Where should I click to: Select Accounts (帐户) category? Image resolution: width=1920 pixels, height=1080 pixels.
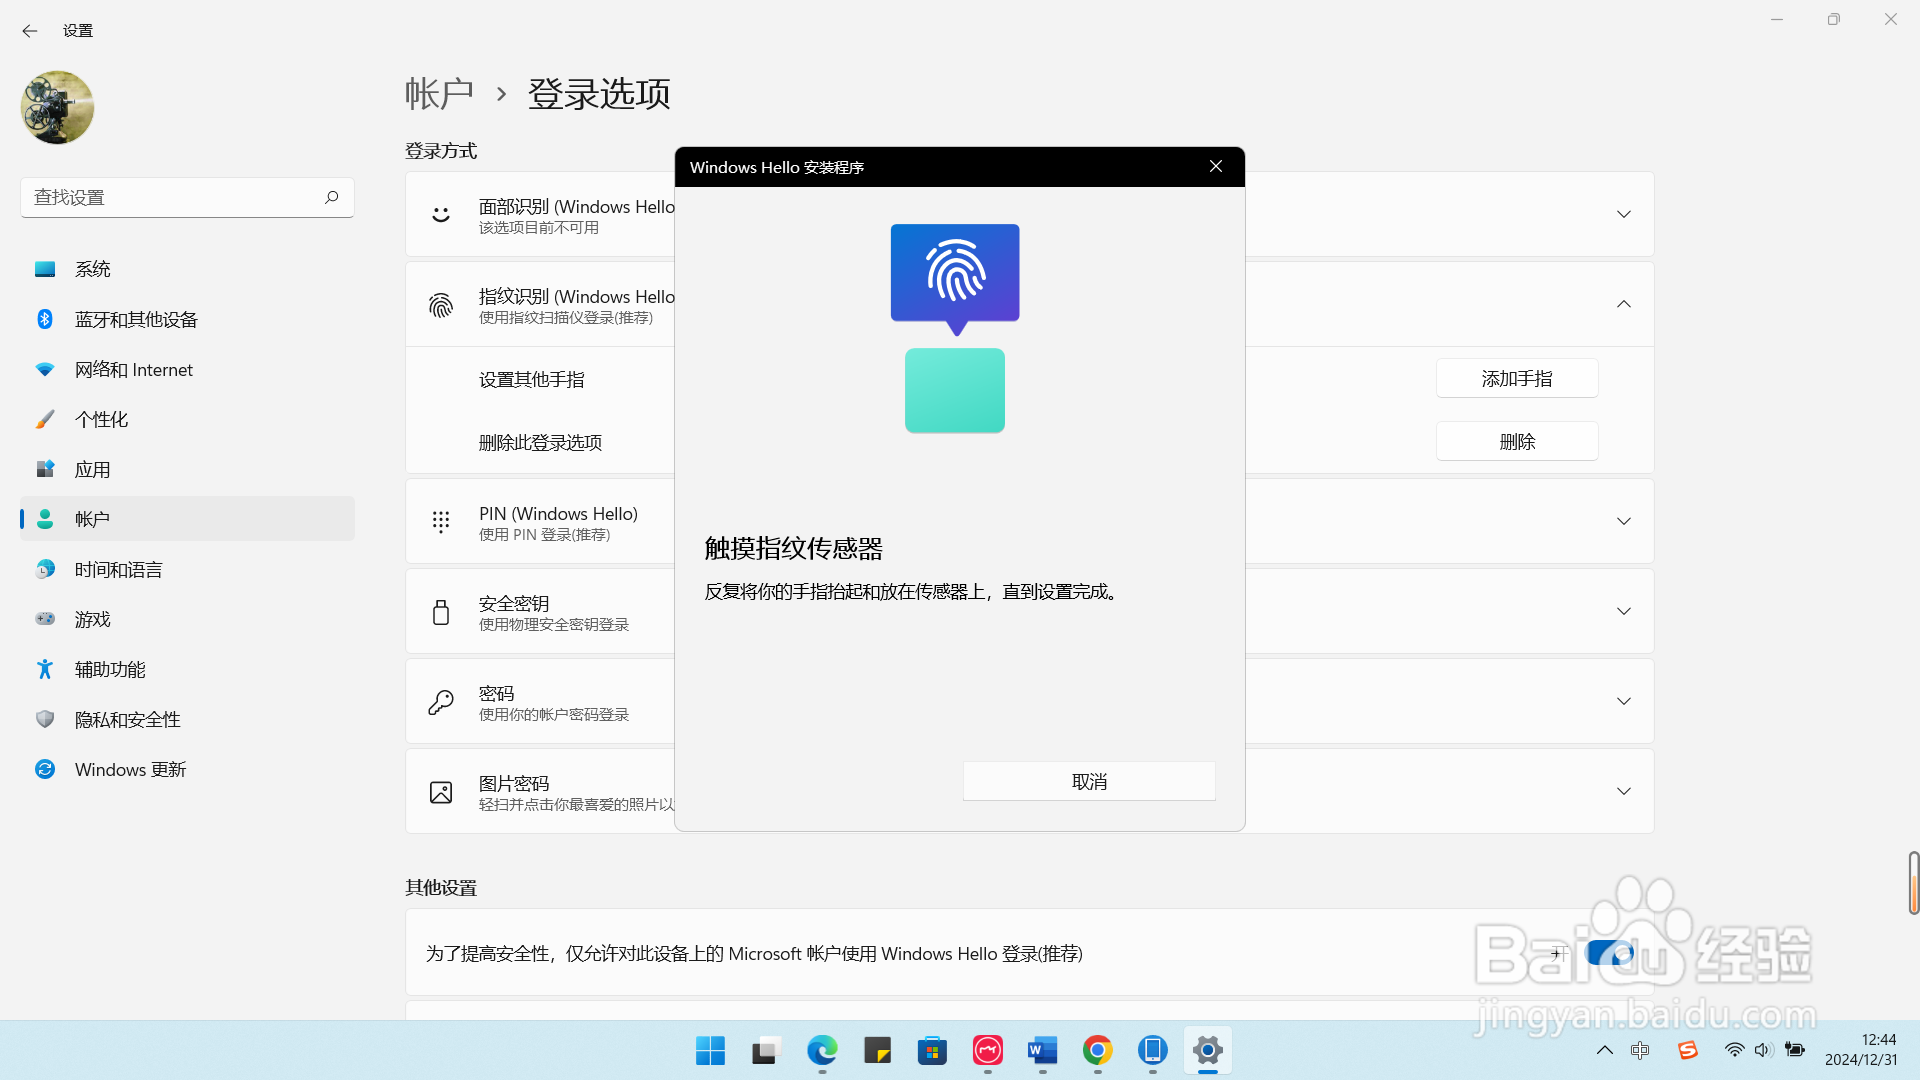click(x=187, y=519)
